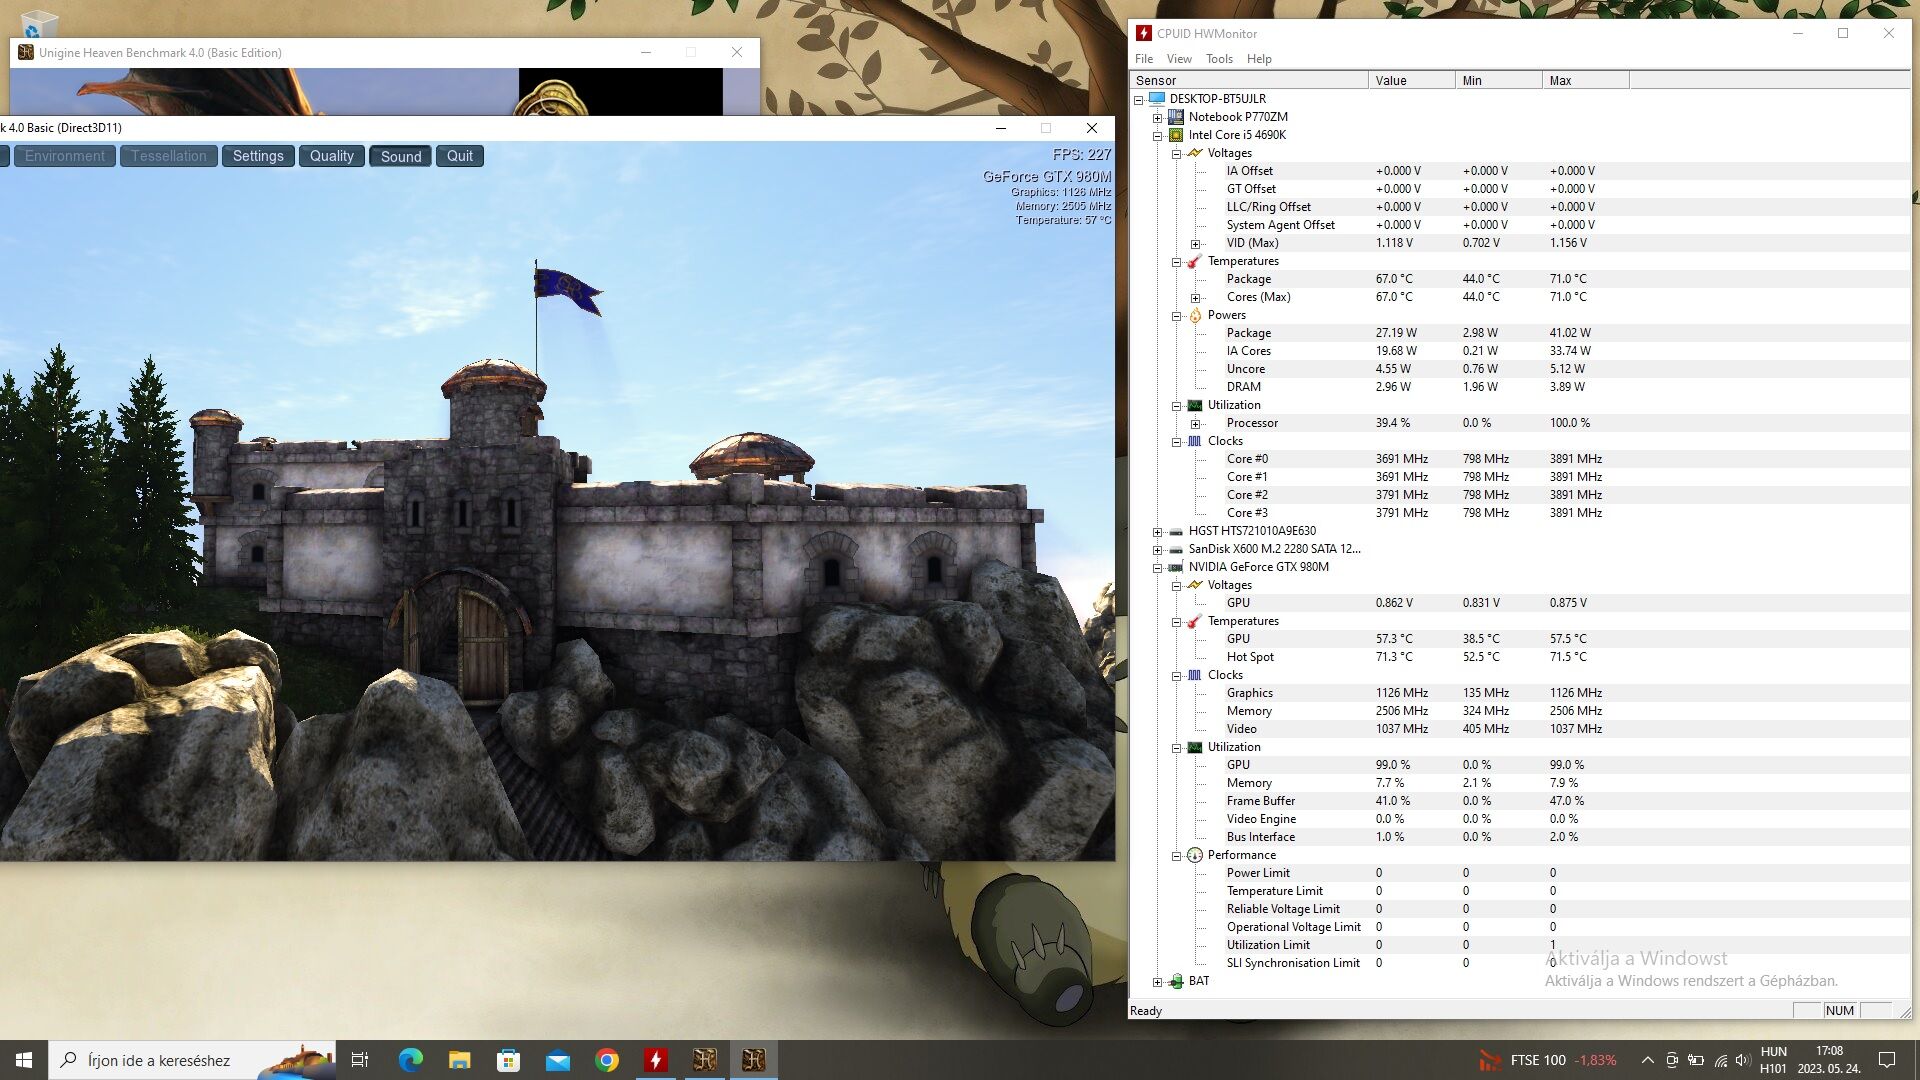Quit the Heaven Benchmark
The width and height of the screenshot is (1920, 1080).
460,156
